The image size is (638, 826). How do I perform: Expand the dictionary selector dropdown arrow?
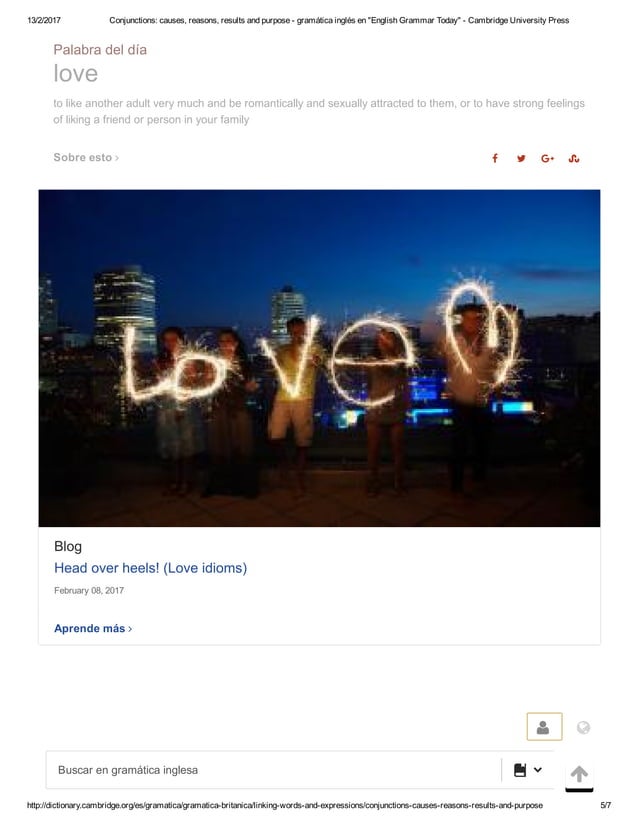(x=537, y=770)
